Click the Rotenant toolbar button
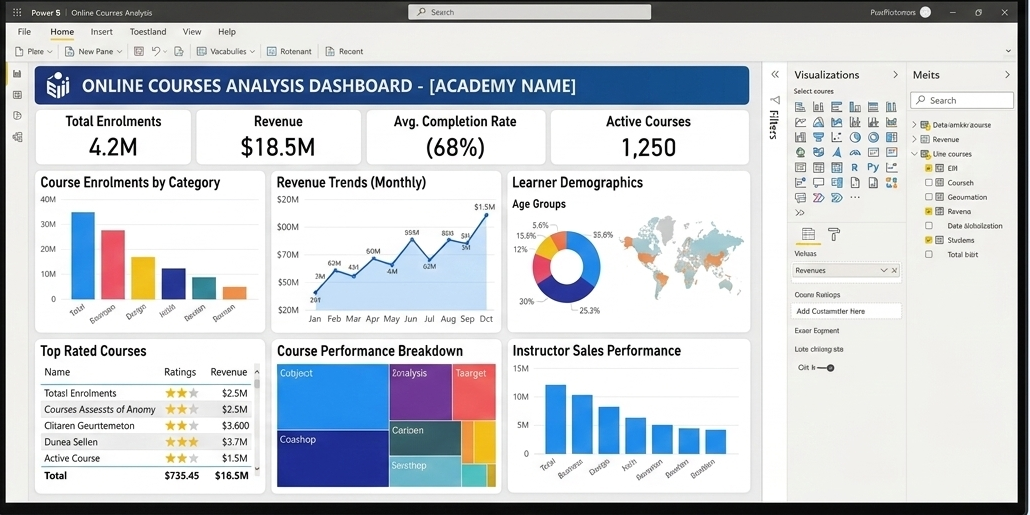Image resolution: width=1030 pixels, height=515 pixels. pos(289,51)
